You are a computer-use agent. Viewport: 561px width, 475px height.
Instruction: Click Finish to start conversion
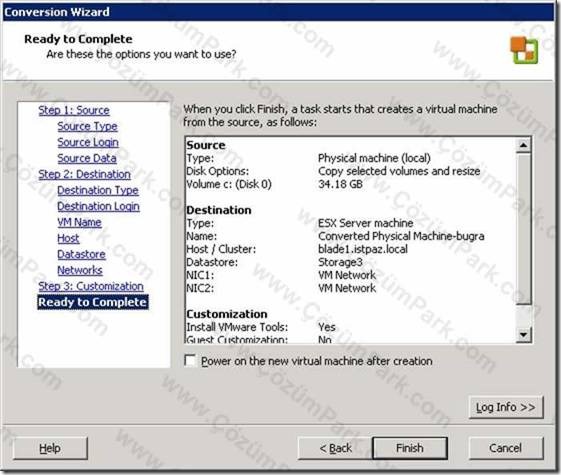(x=410, y=448)
